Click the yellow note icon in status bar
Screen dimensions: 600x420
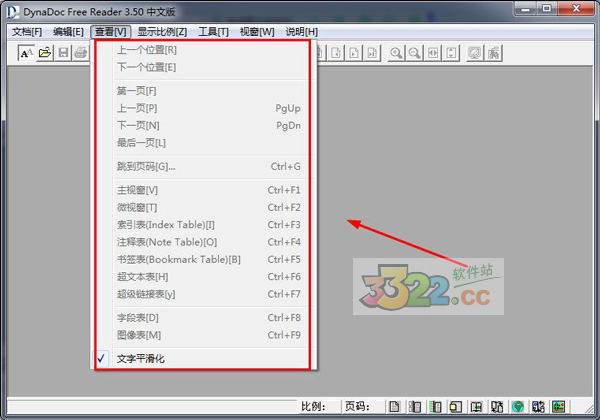coord(456,407)
